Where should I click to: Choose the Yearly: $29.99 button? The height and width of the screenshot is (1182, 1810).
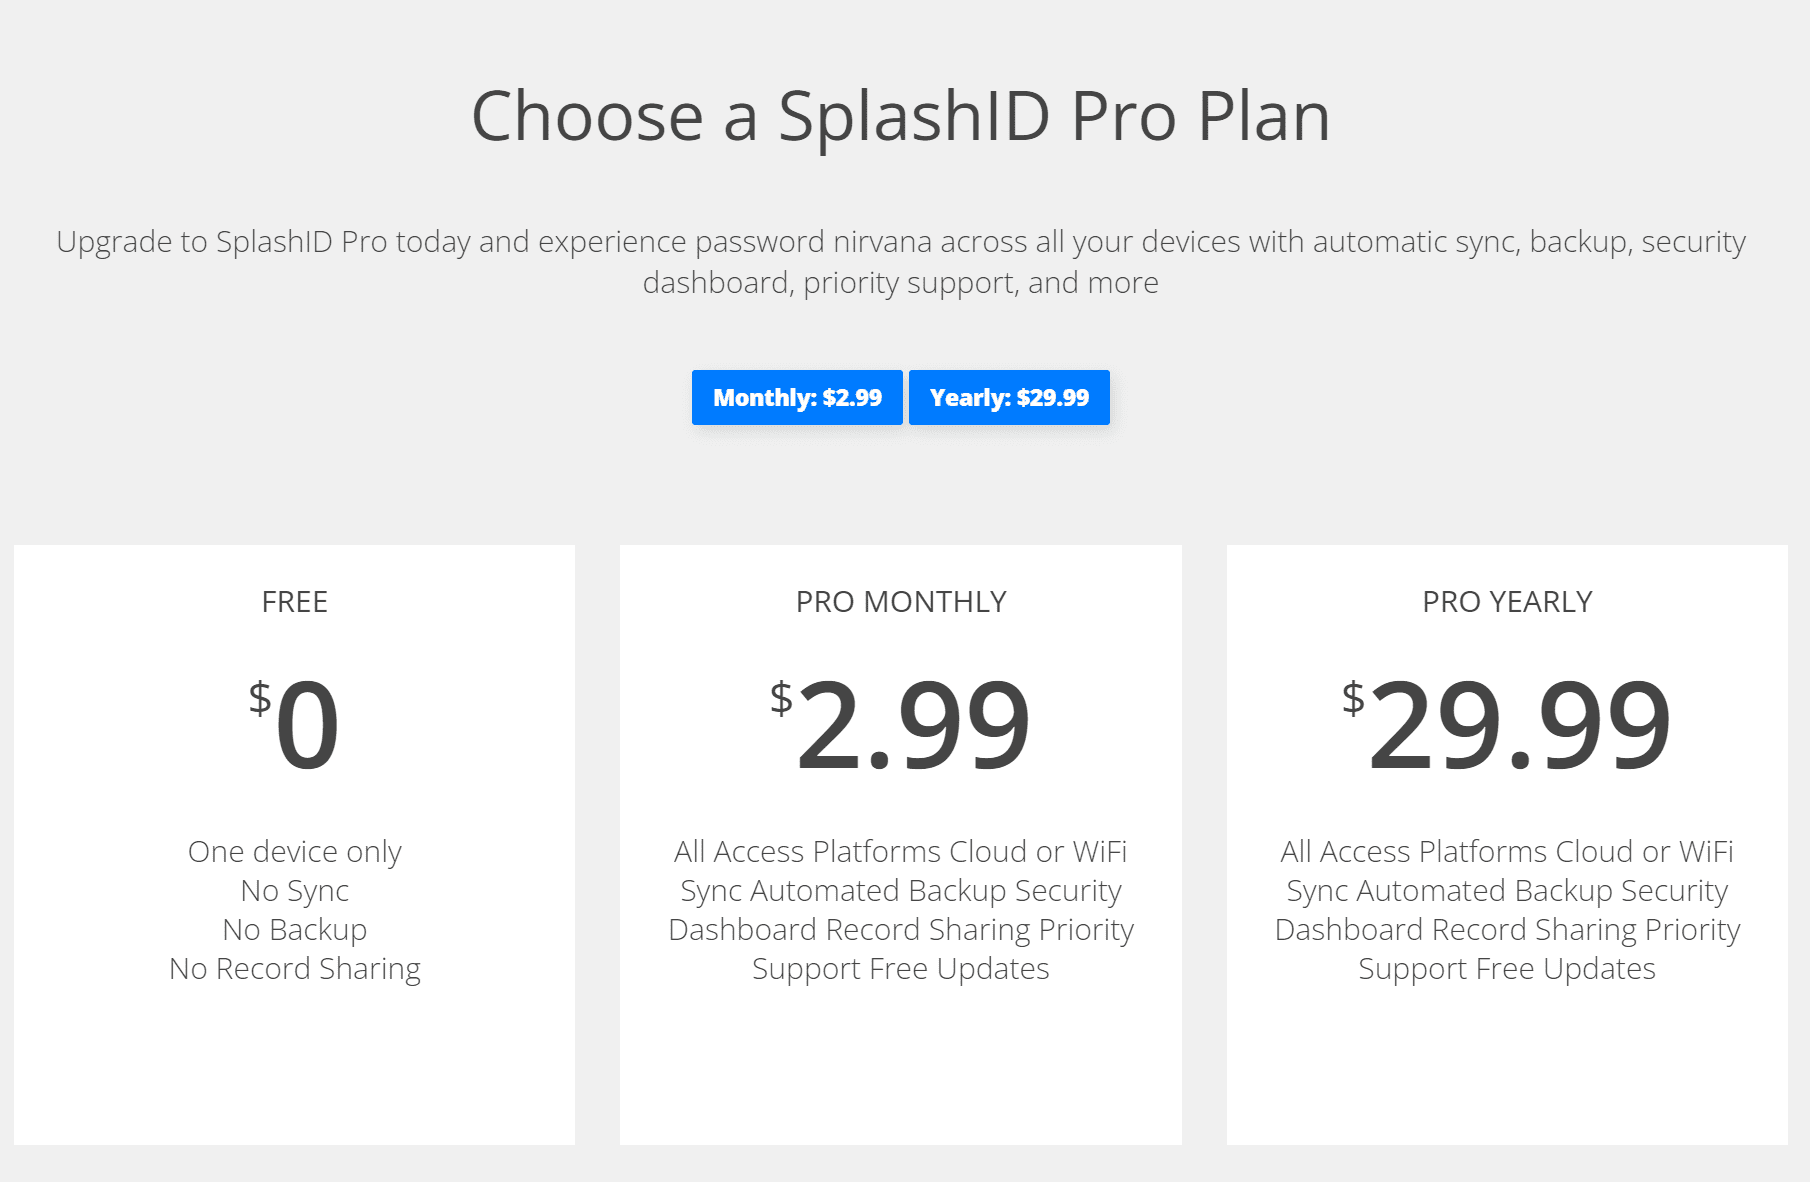1009,397
